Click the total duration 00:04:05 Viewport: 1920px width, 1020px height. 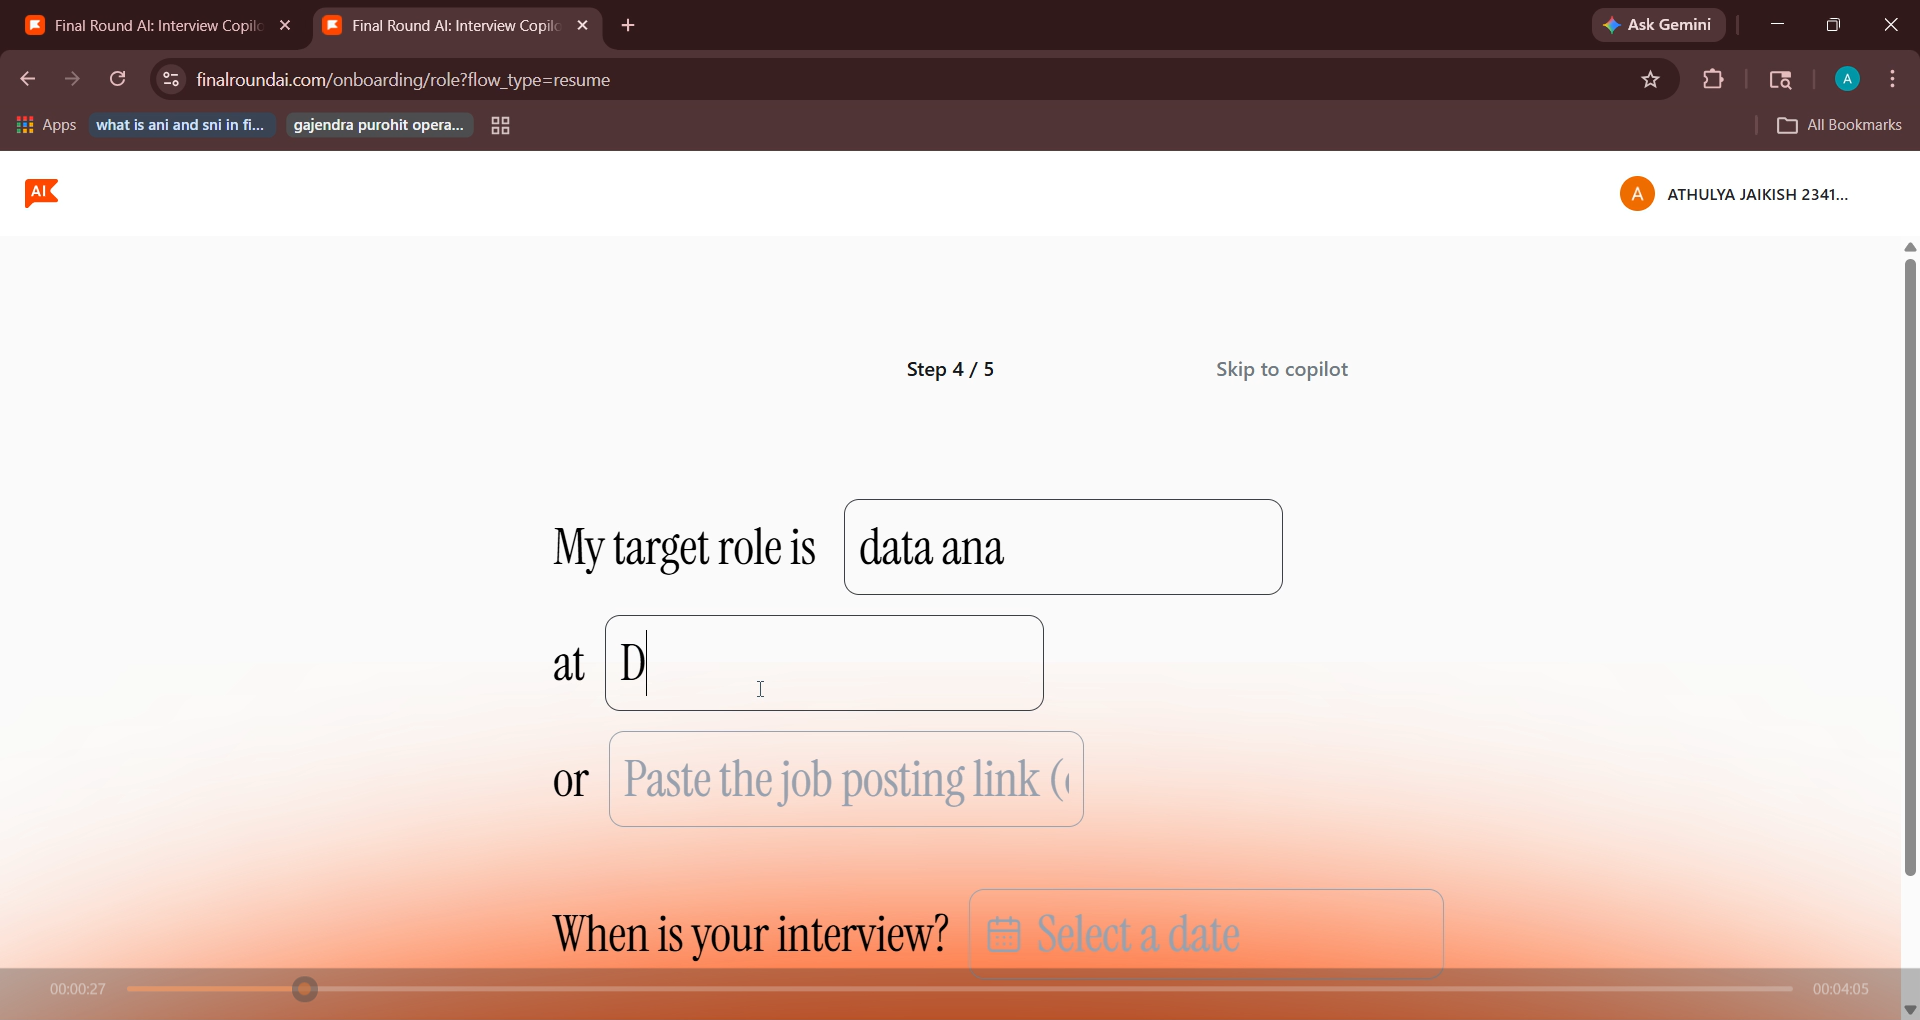(1841, 989)
